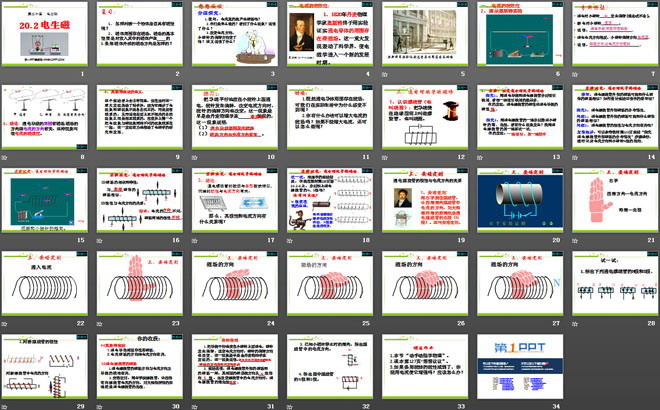Select slide 5 with old street picture
Viewport: 660px width, 410px height.
425,34
